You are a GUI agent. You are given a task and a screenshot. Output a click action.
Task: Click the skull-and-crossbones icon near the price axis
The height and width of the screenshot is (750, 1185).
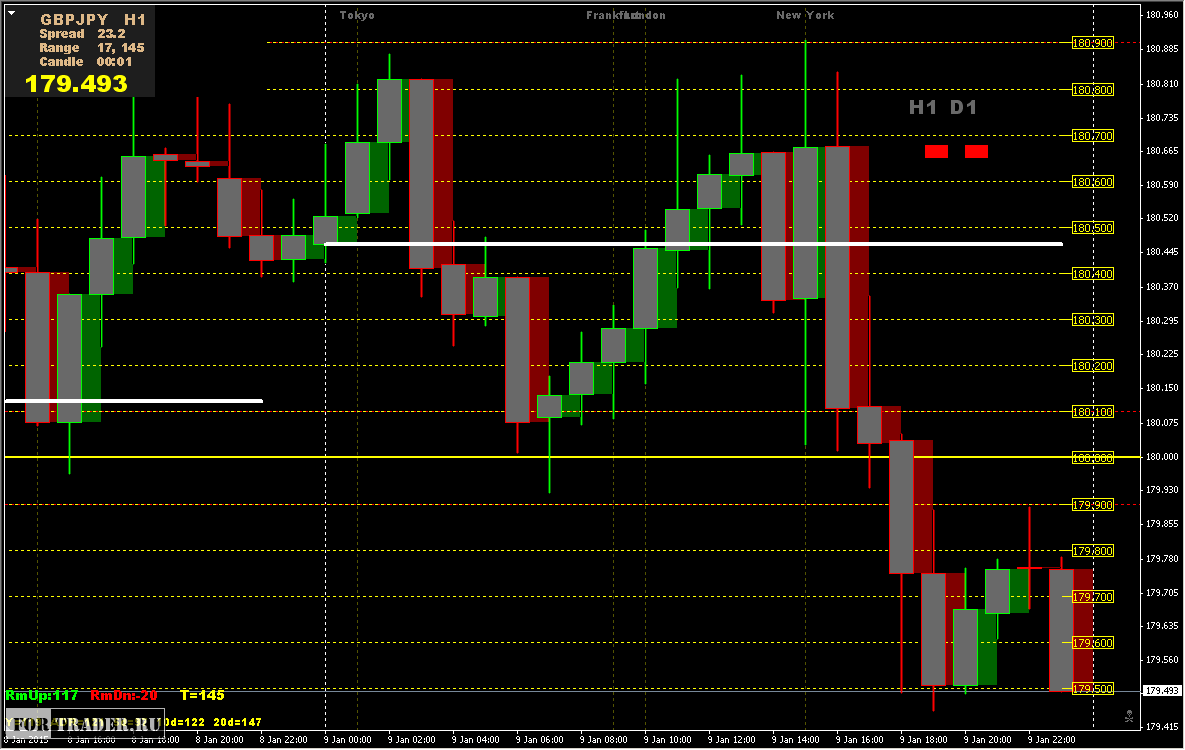[1129, 716]
